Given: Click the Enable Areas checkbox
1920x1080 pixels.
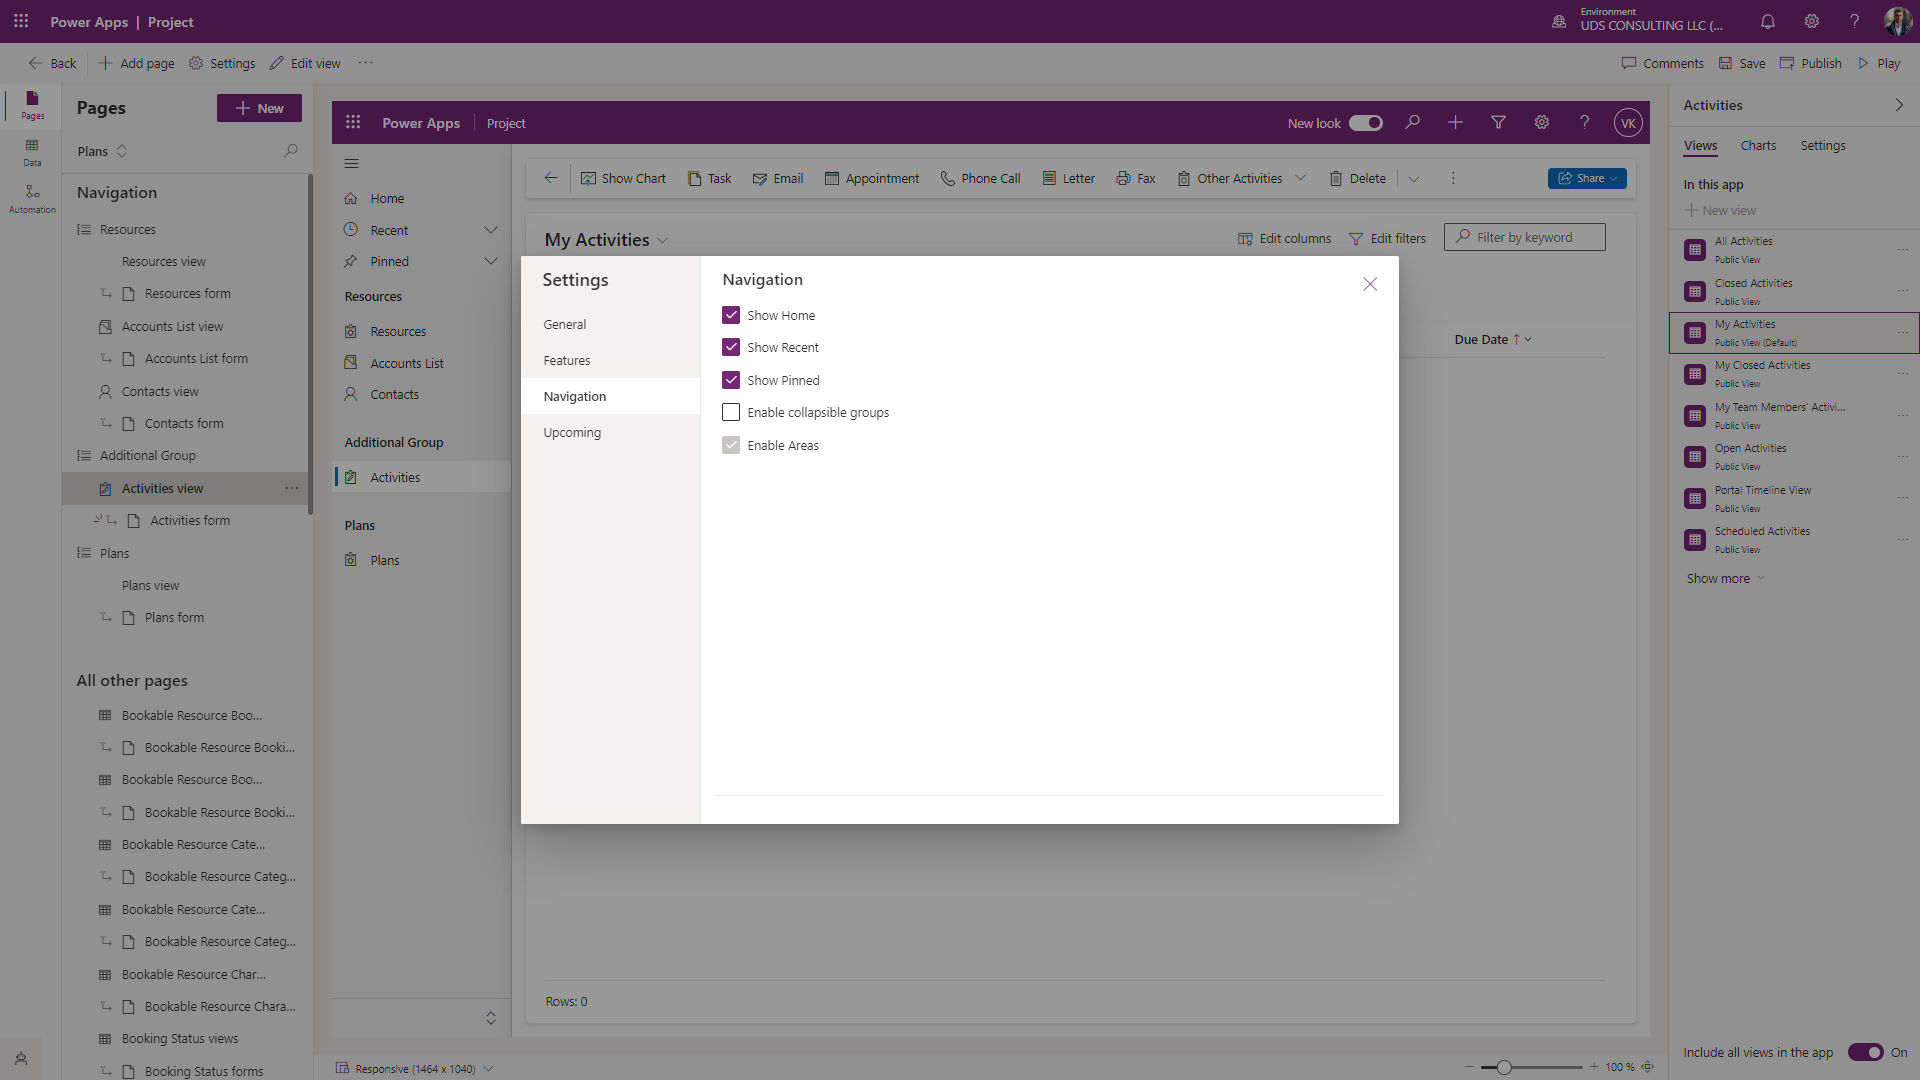Looking at the screenshot, I should click(x=731, y=445).
